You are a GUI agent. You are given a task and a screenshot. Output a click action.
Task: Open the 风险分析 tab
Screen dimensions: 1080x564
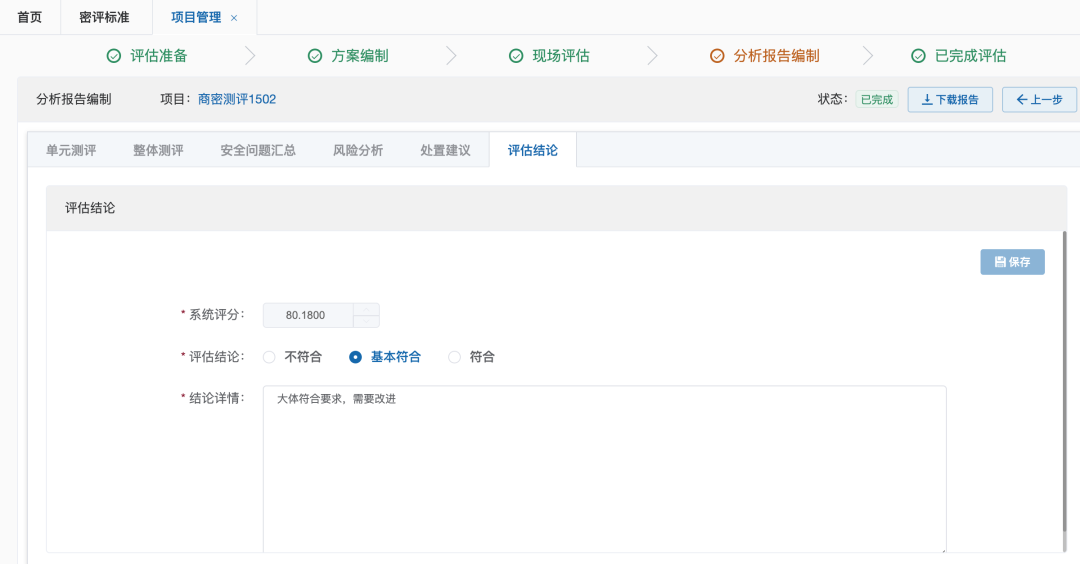(x=358, y=150)
